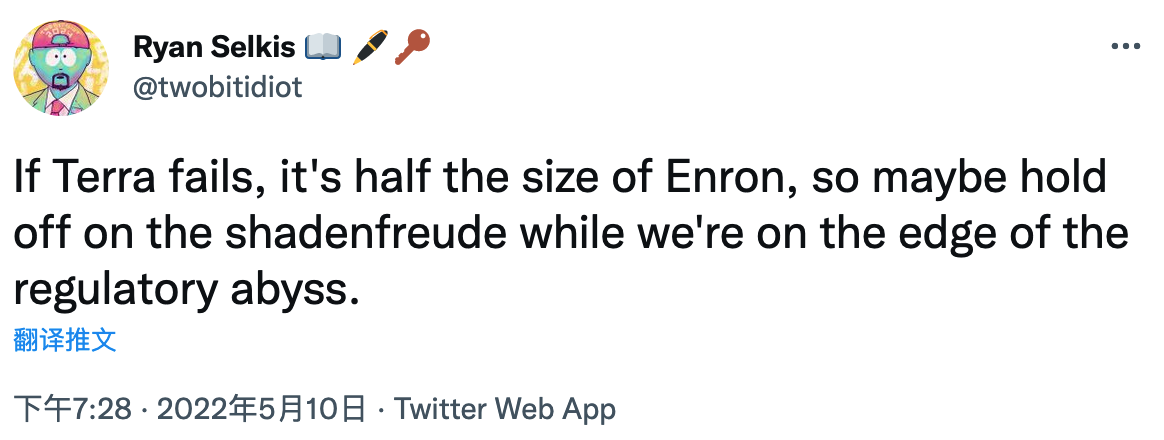
Task: Click the 翻译推文 translate tweet link
Action: 65,341
